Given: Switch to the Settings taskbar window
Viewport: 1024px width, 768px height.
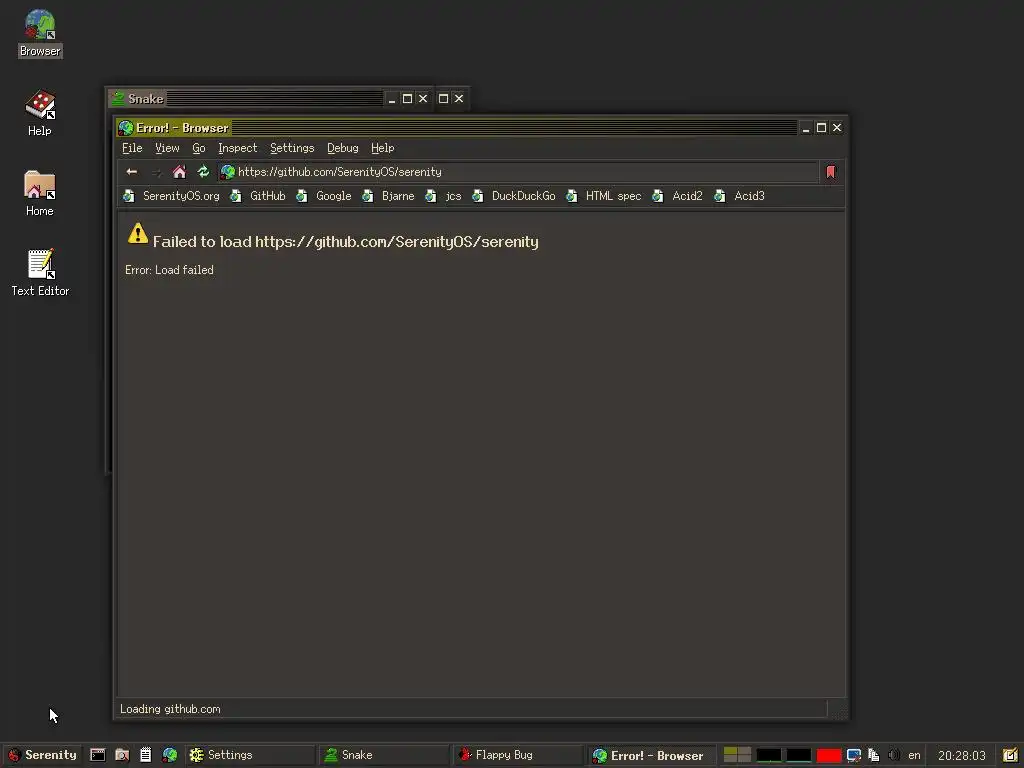Looking at the screenshot, I should click(x=249, y=755).
